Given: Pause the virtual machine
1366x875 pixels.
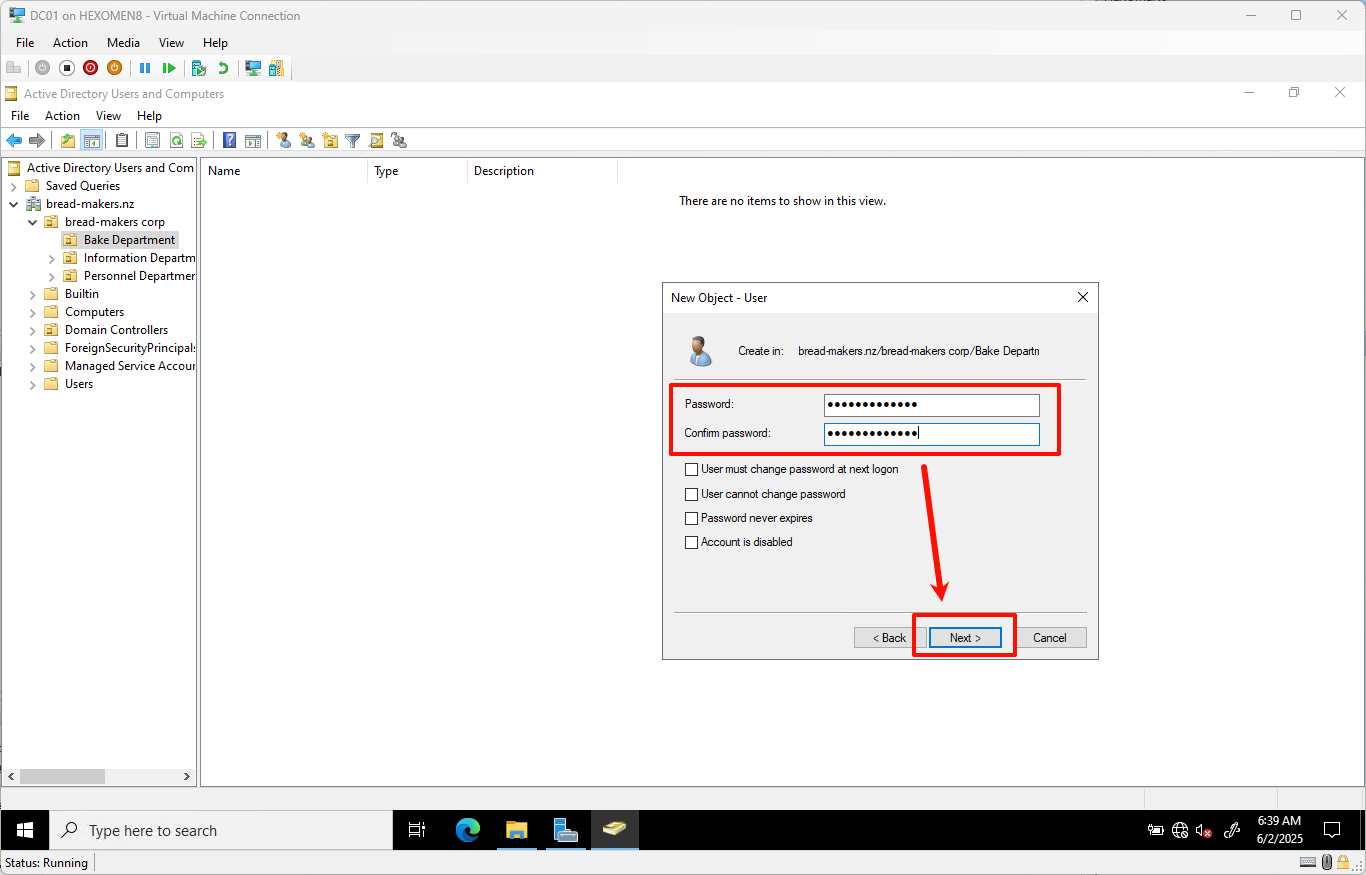Looking at the screenshot, I should 145,68.
